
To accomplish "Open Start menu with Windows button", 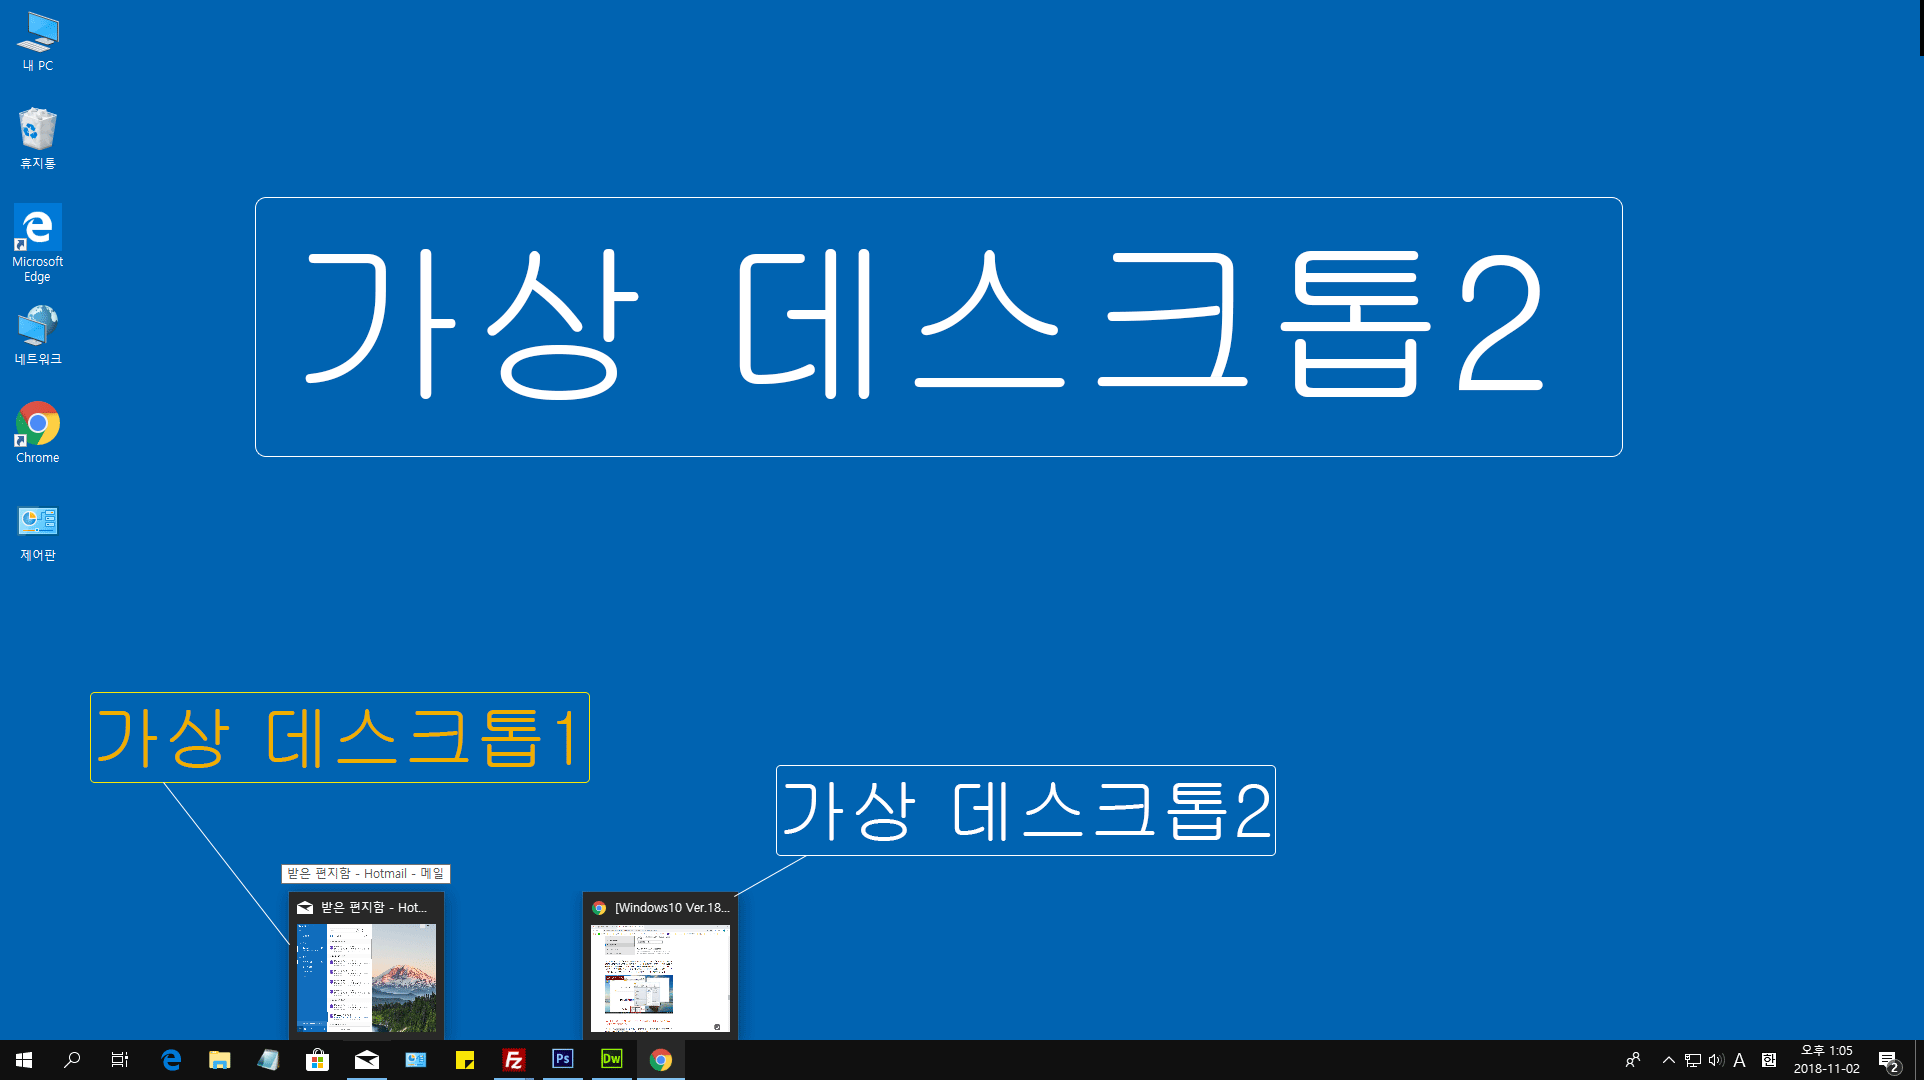I will pyautogui.click(x=22, y=1059).
